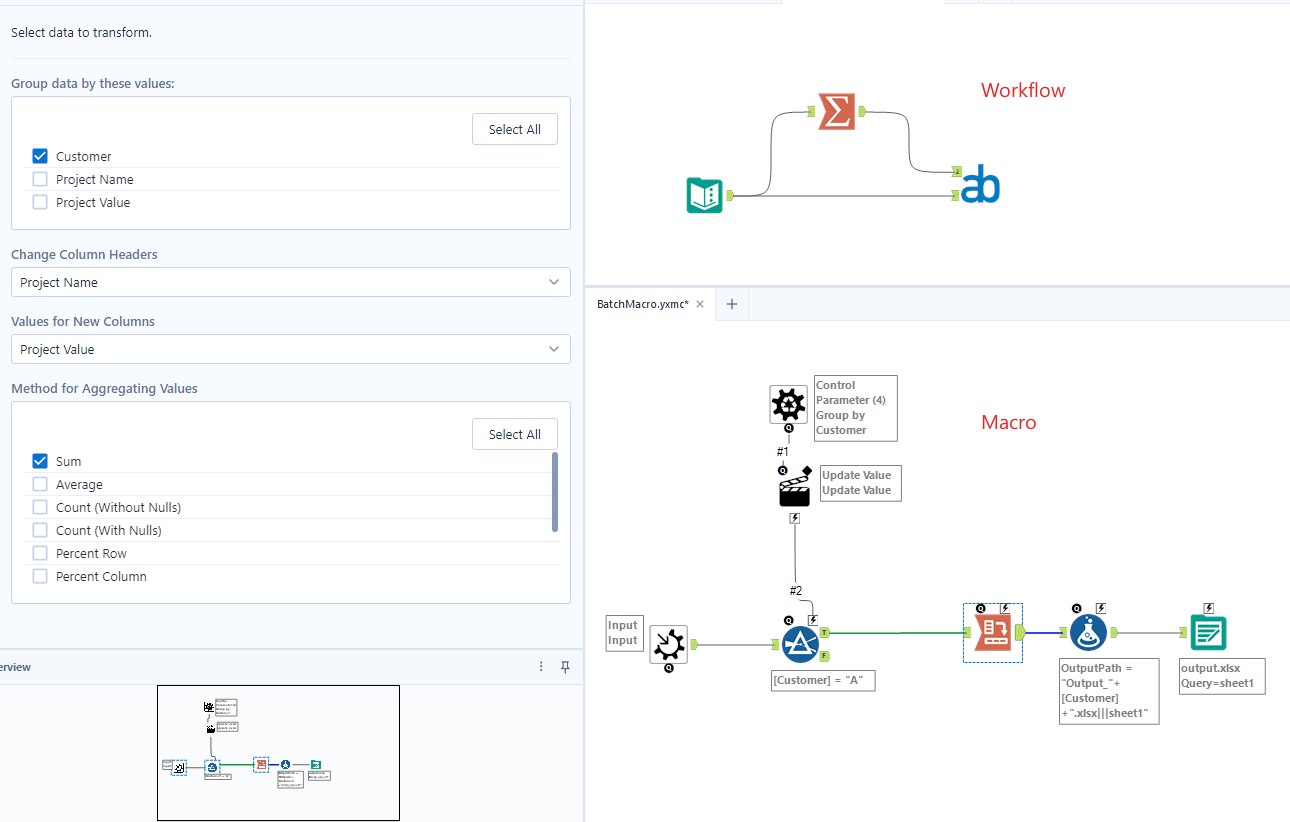
Task: Click the output.xlsx Output Data tool
Action: coord(1207,632)
